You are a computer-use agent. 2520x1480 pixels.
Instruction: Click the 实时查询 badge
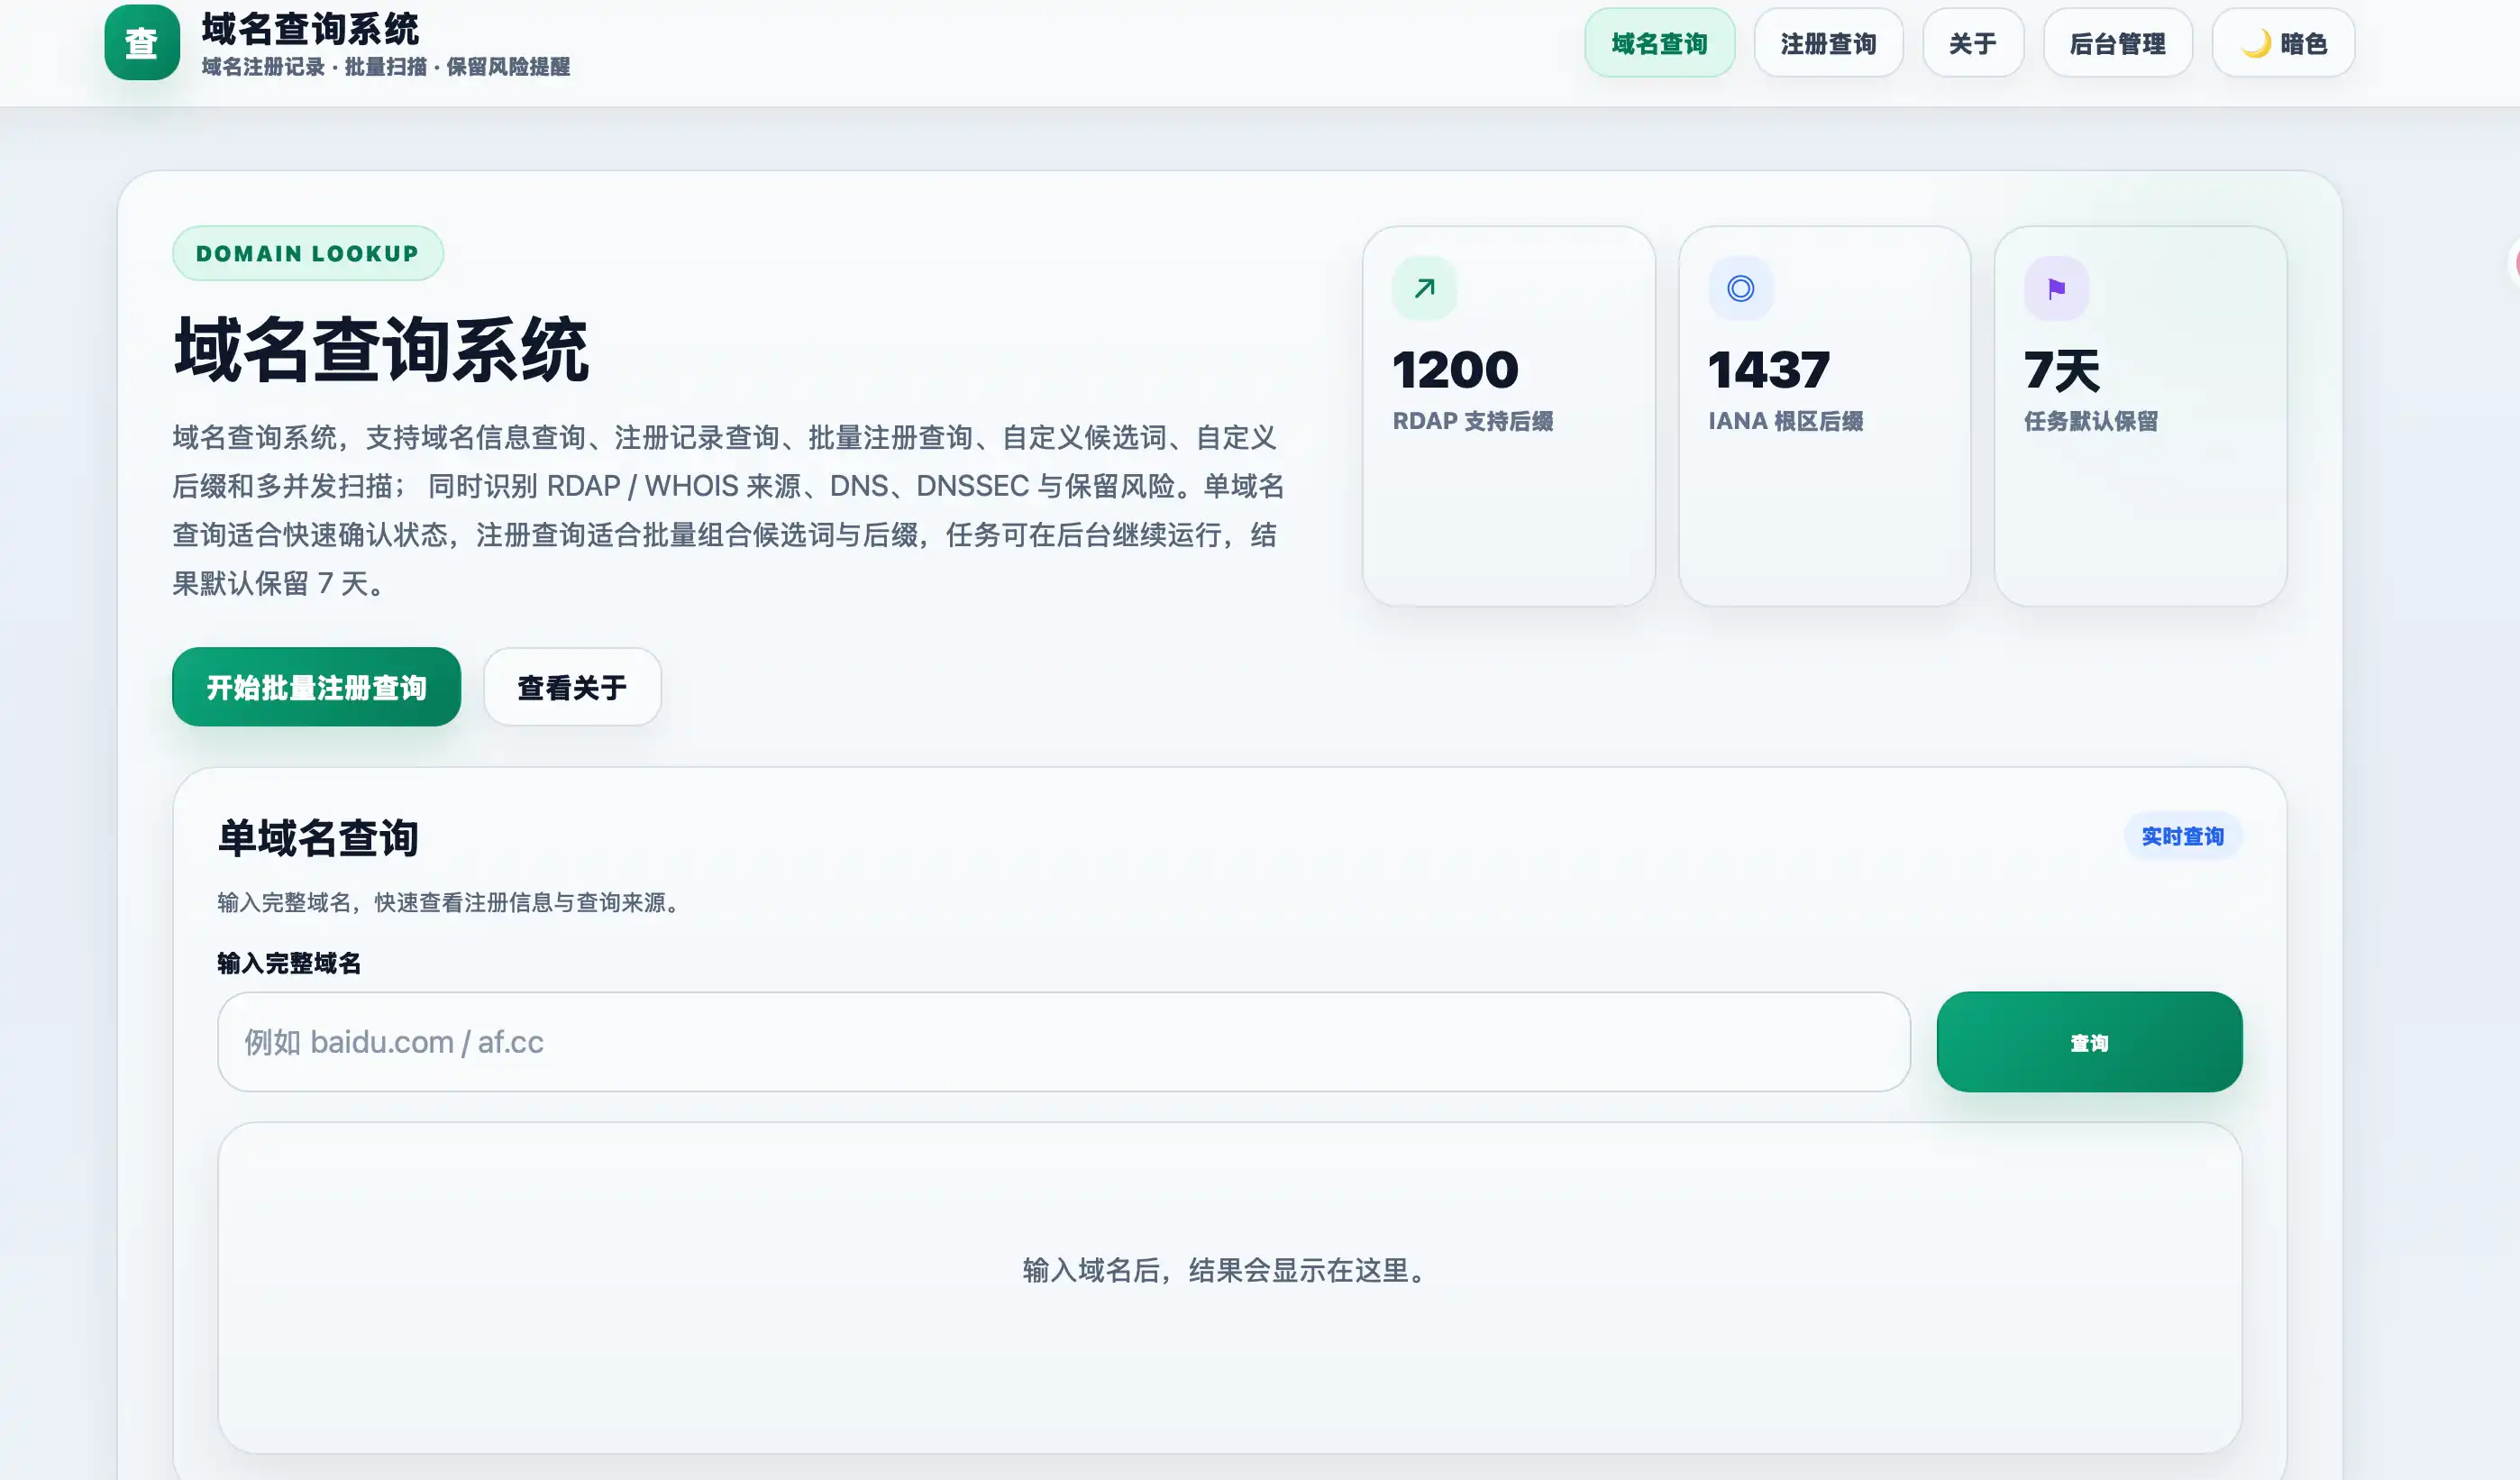click(2182, 836)
